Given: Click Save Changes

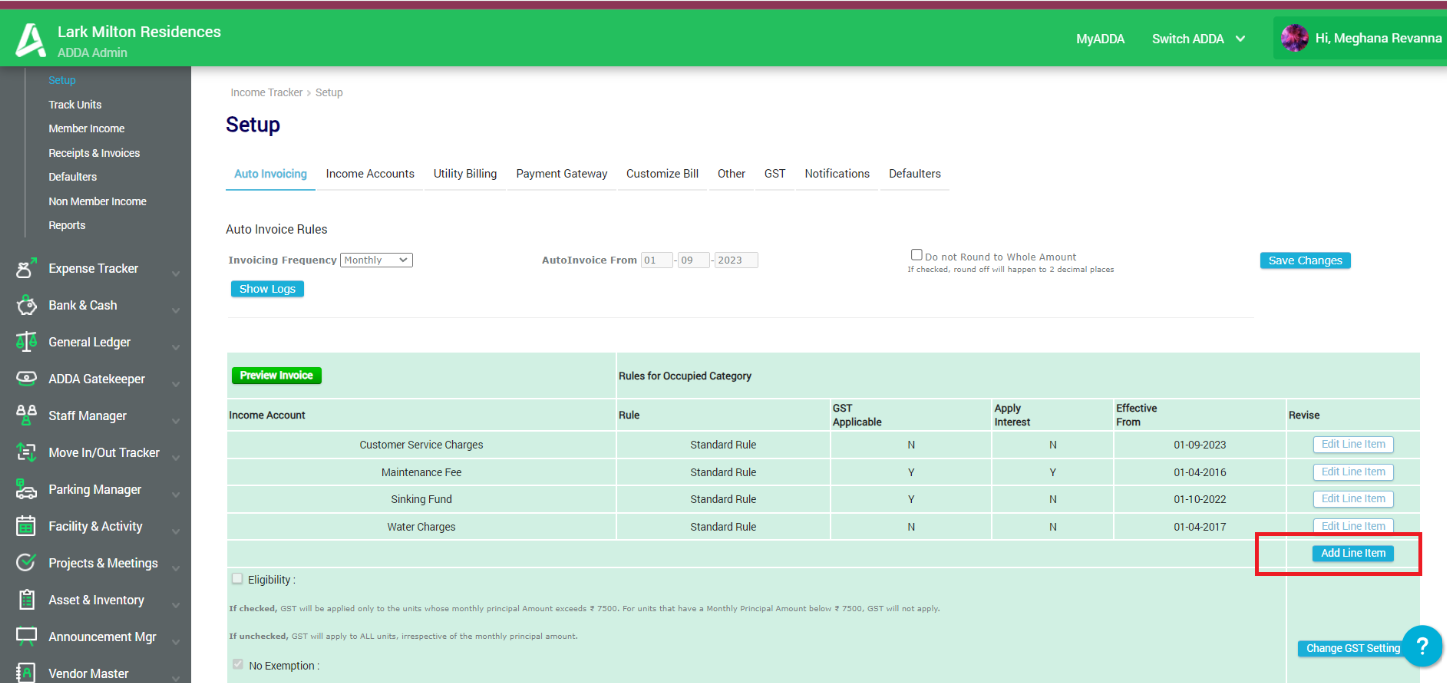Looking at the screenshot, I should 1305,259.
